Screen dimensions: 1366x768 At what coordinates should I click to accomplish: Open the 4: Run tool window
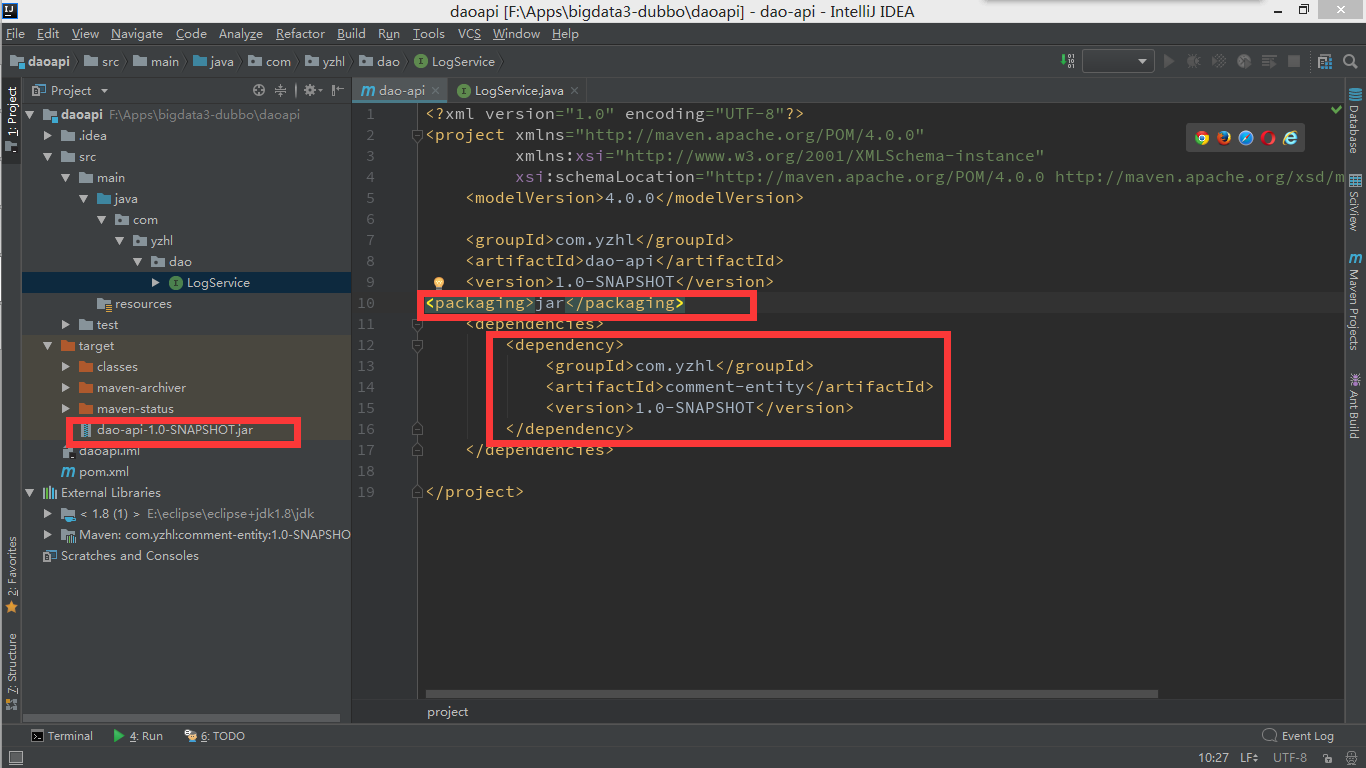coord(138,736)
